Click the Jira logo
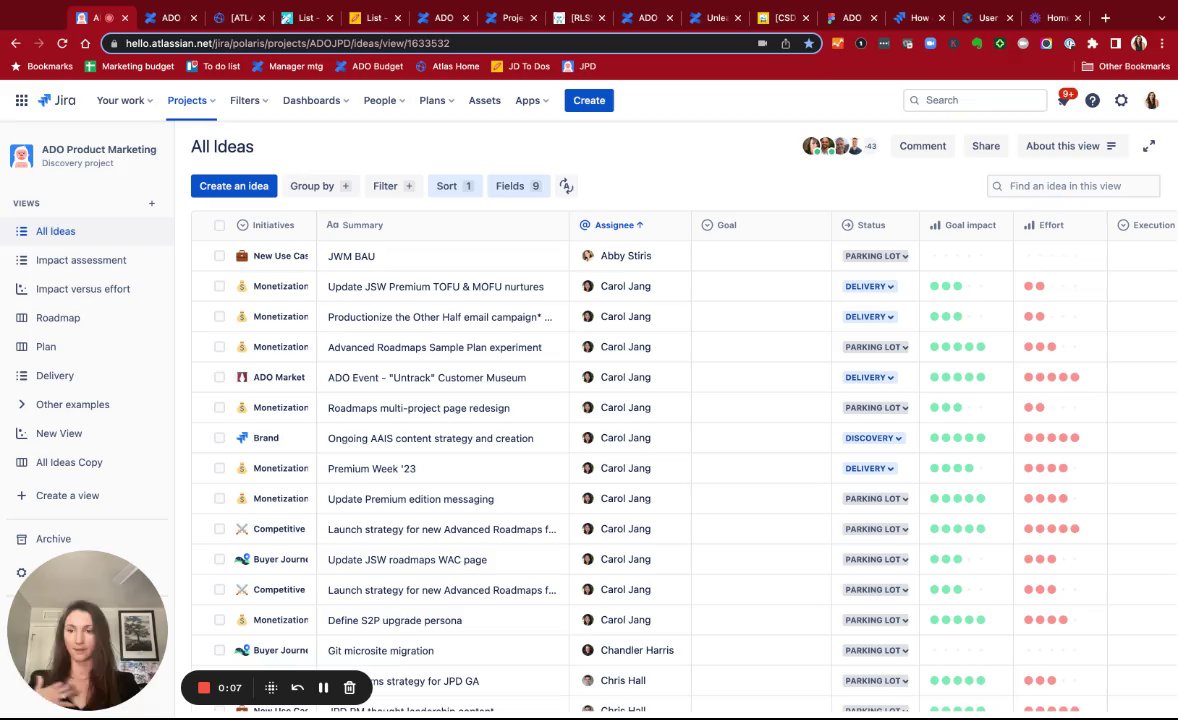 pos(57,100)
